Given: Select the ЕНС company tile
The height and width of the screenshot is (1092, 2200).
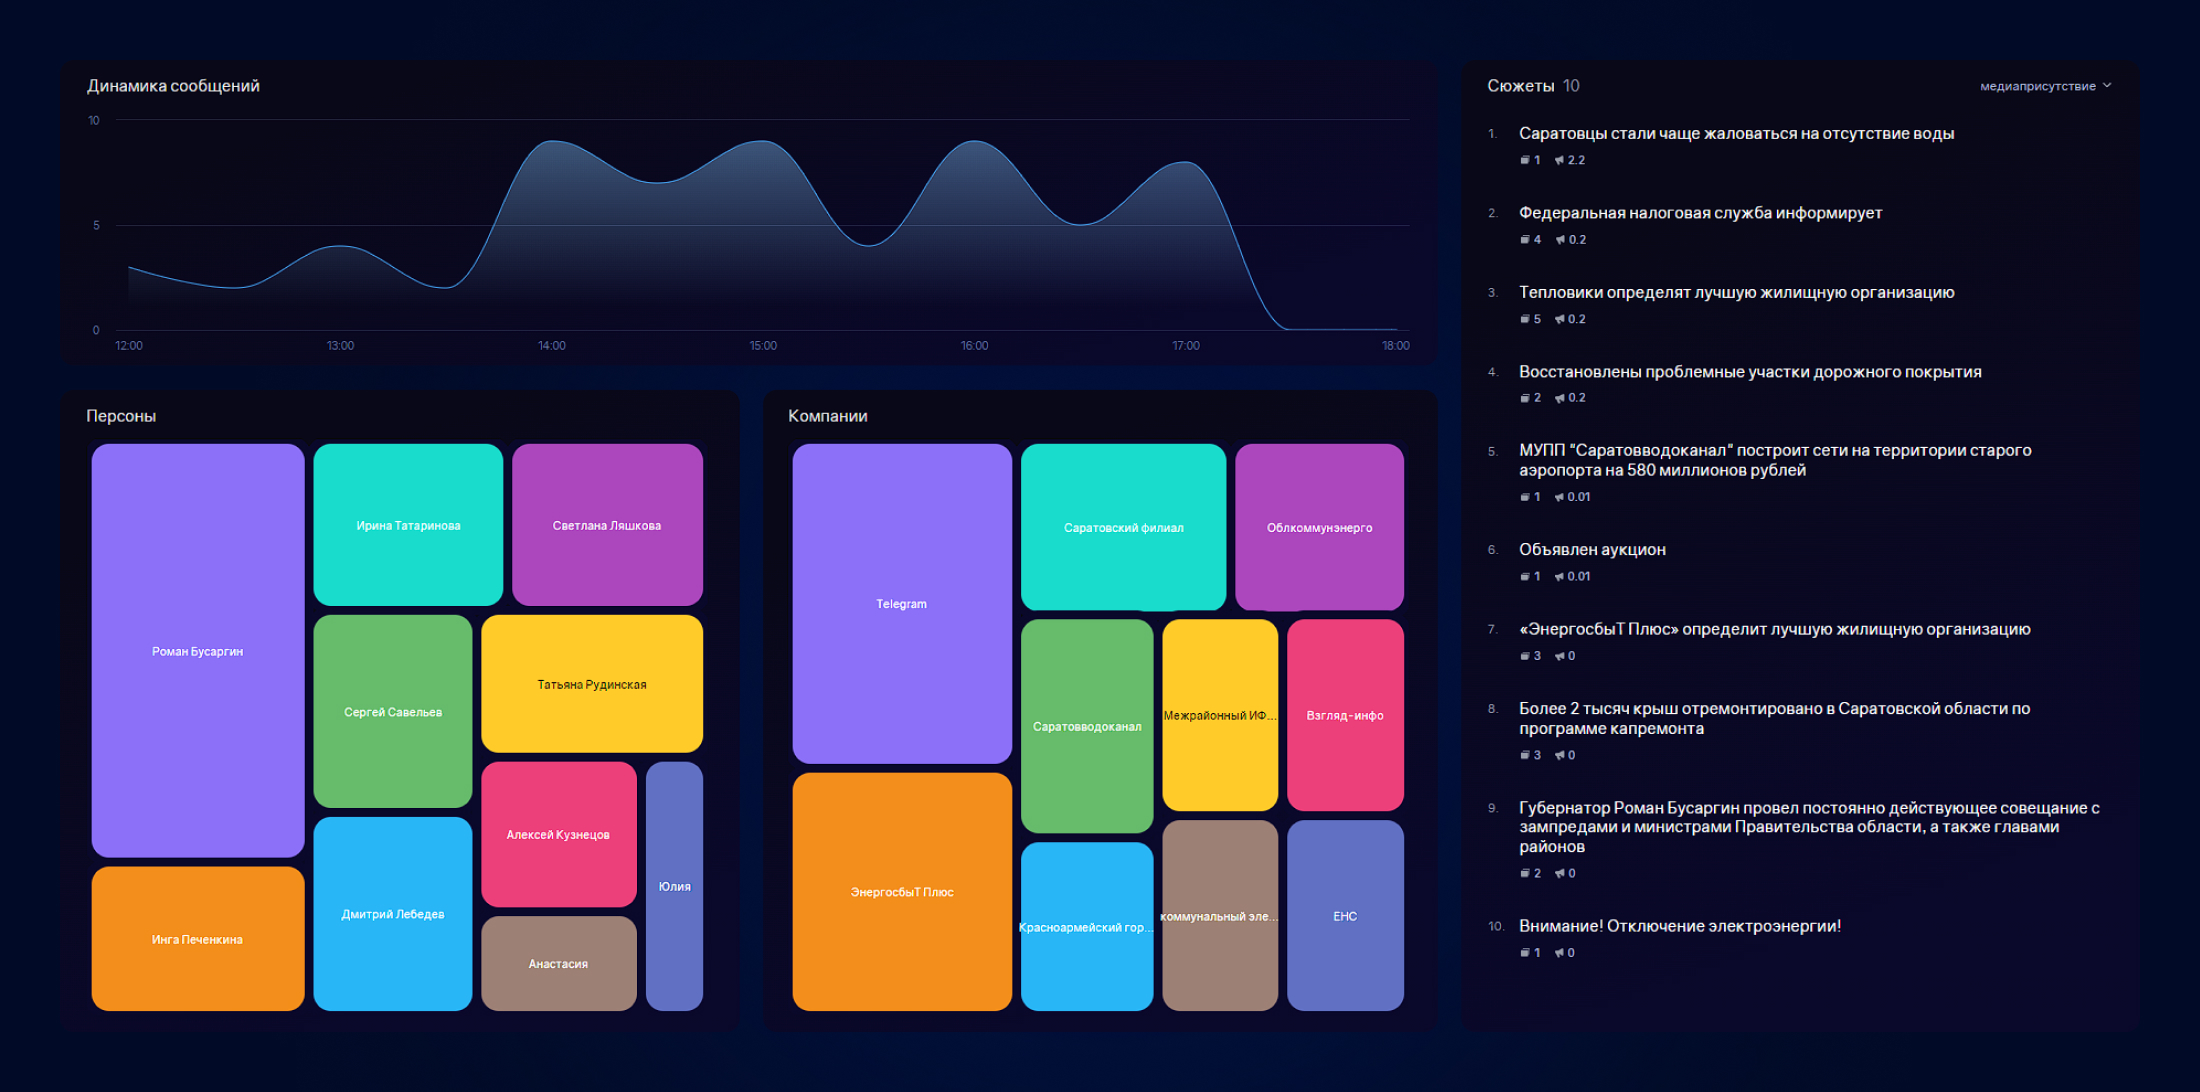Looking at the screenshot, I should tap(1345, 916).
